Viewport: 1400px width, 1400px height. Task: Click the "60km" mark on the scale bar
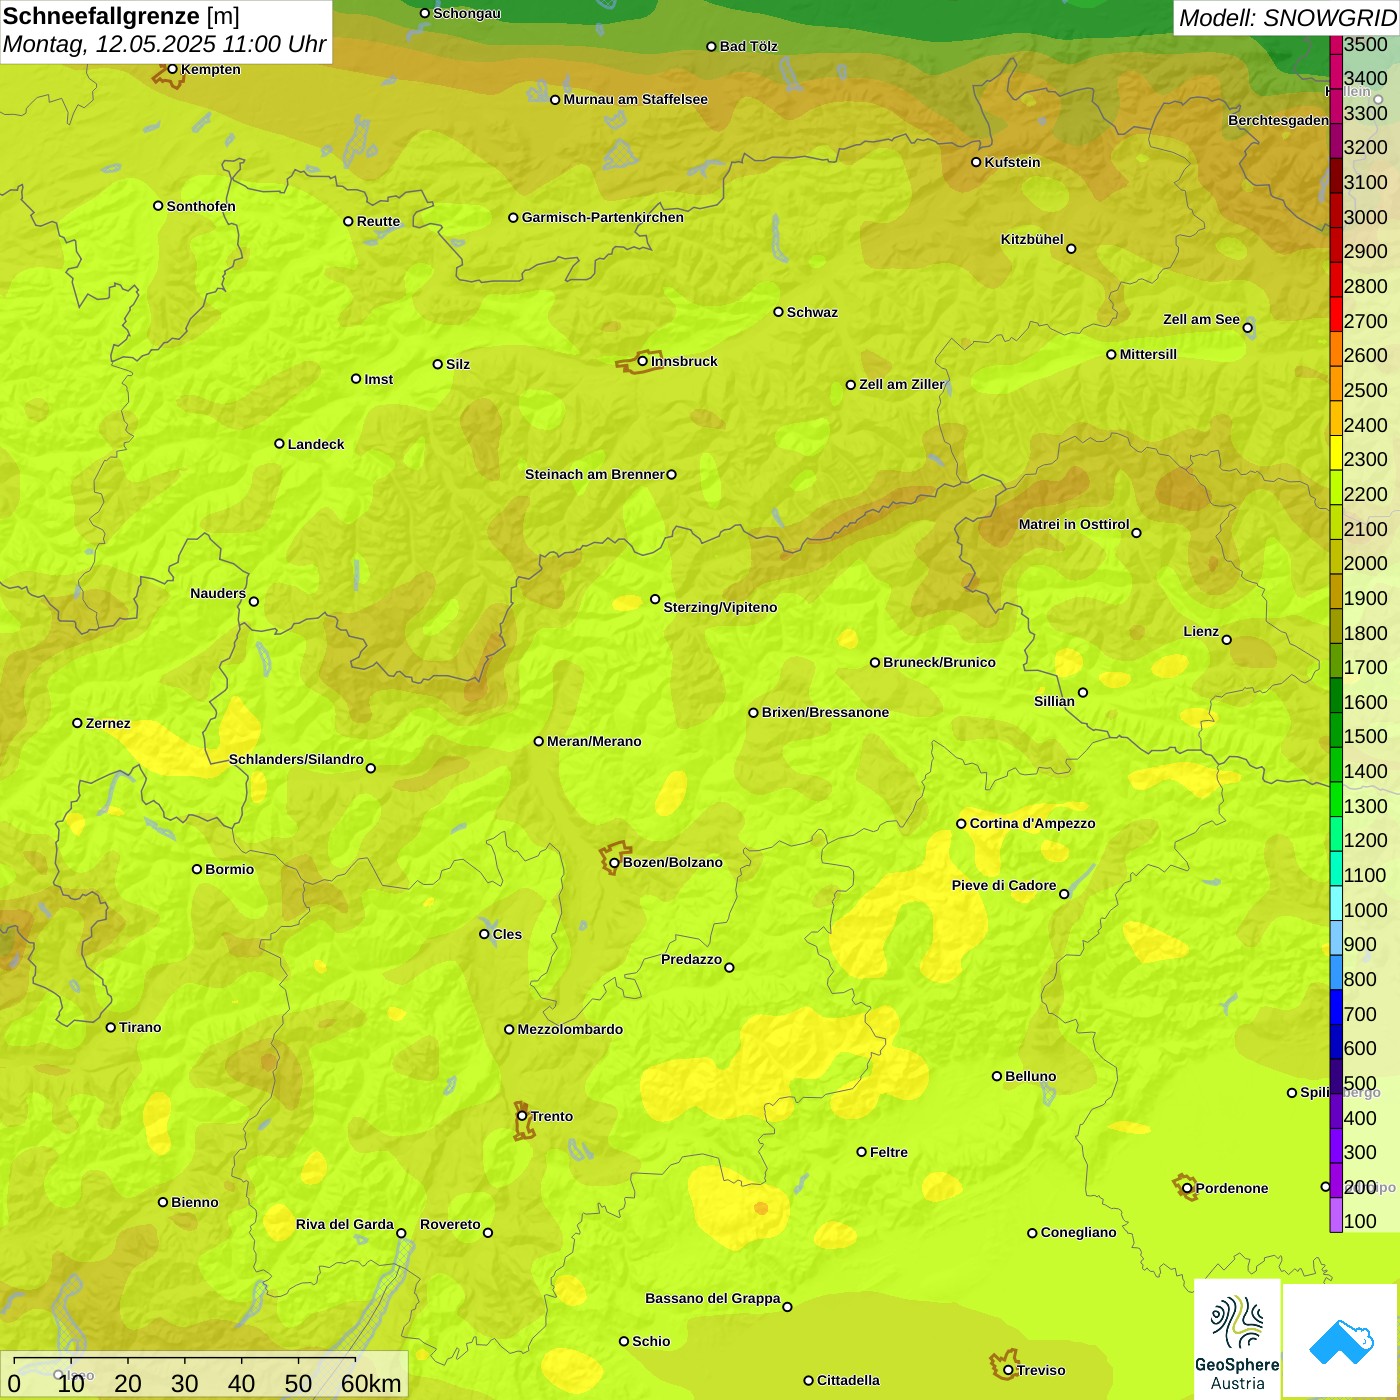371,1383
